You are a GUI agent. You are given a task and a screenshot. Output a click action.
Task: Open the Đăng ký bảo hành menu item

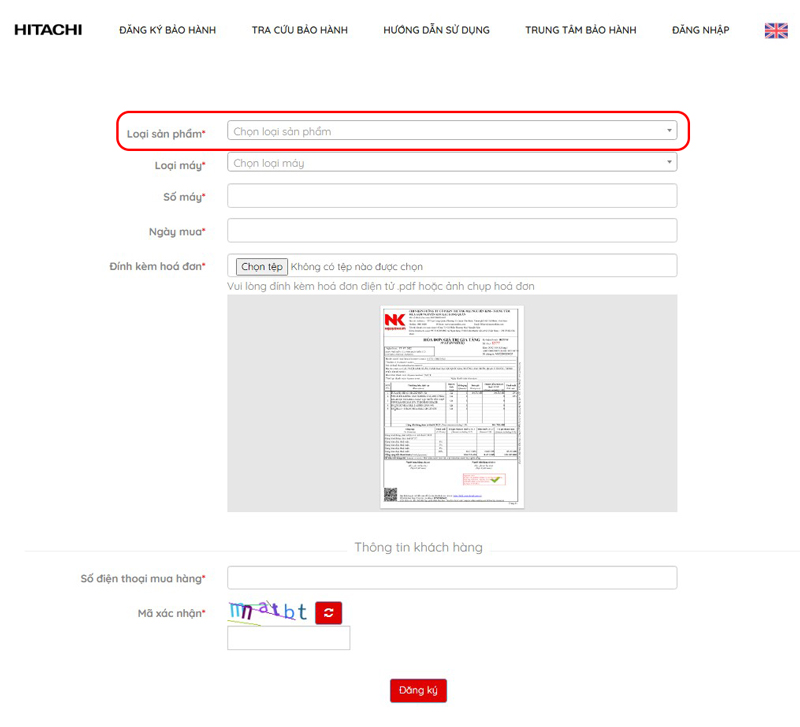(167, 30)
